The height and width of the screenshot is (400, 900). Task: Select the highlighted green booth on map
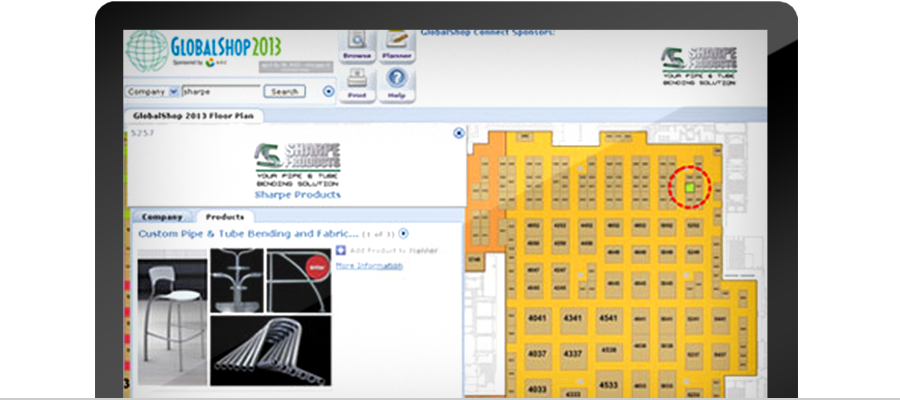690,188
